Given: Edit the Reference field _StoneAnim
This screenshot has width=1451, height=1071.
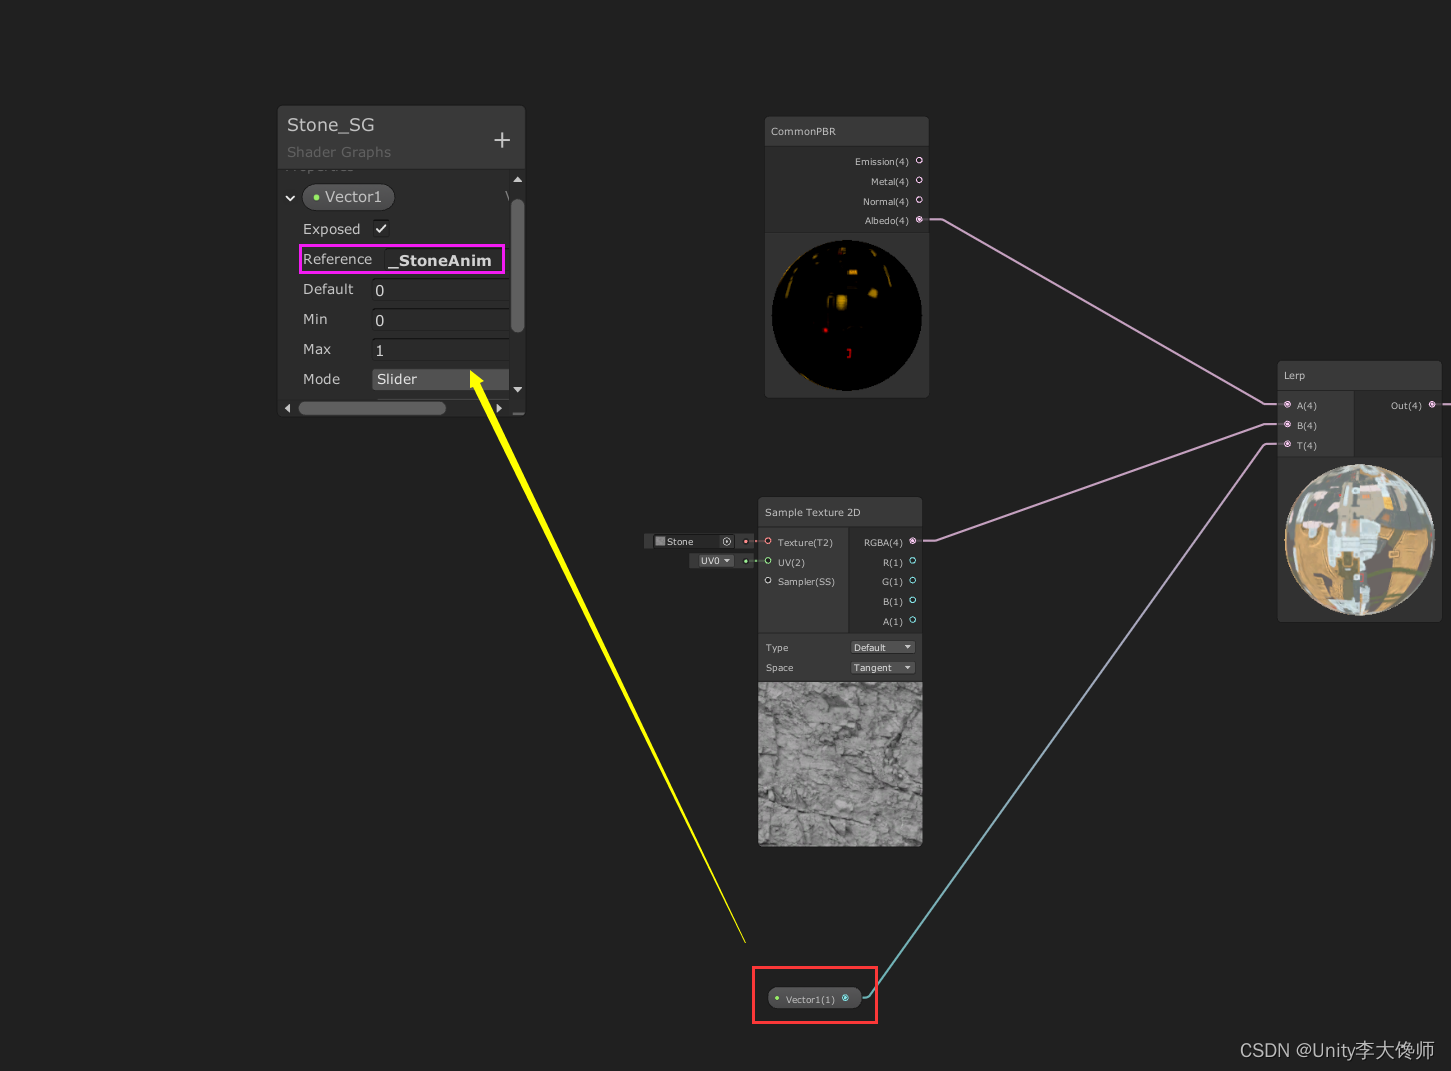Looking at the screenshot, I should [x=445, y=260].
